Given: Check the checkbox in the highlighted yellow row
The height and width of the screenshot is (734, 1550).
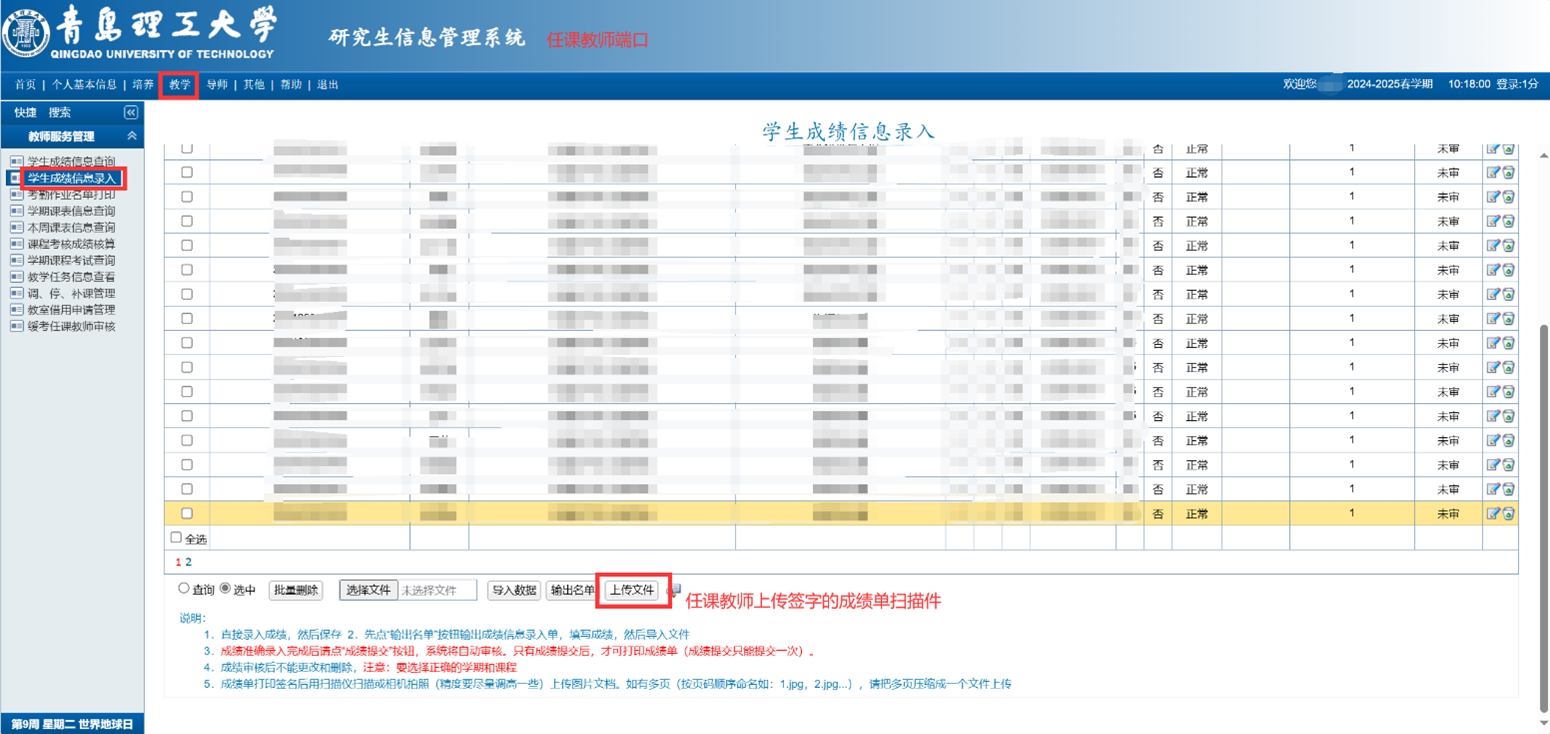Looking at the screenshot, I should (187, 514).
